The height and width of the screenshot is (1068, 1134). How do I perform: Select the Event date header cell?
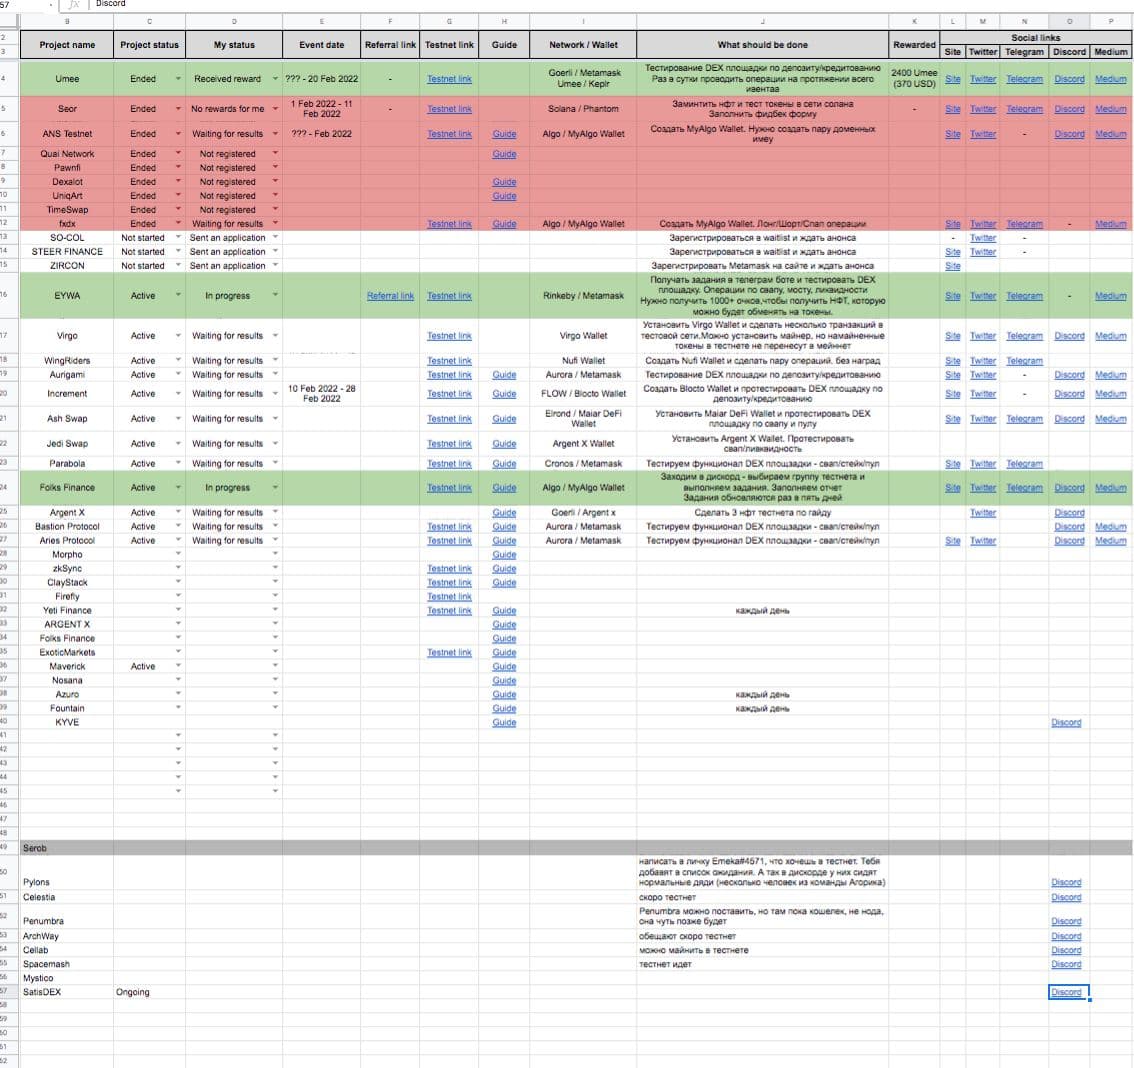point(322,45)
